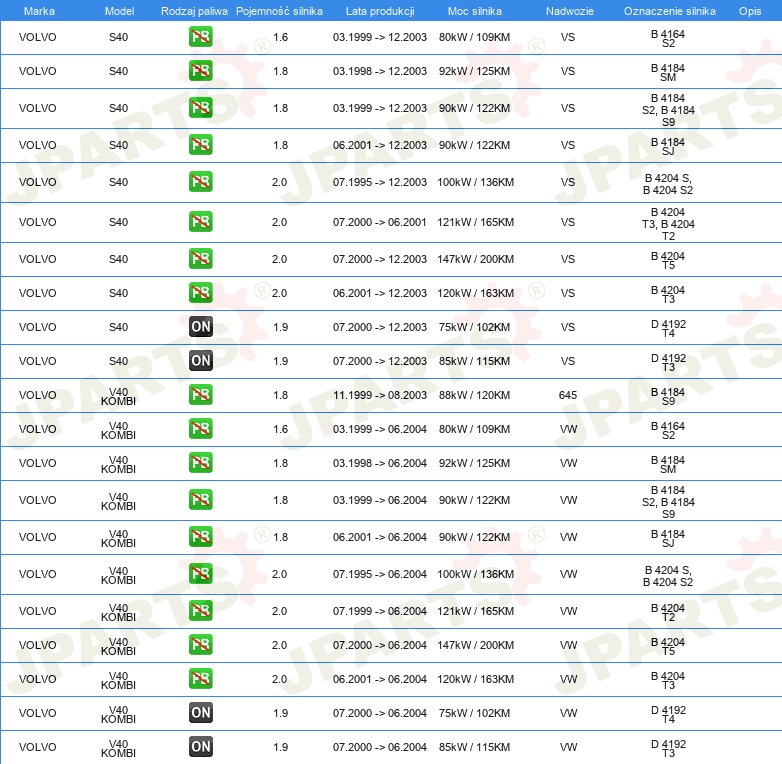Viewport: 782px width, 764px height.
Task: Click the ON diesel icon for V40 Kombi 75kW / 102KM
Action: coord(200,713)
